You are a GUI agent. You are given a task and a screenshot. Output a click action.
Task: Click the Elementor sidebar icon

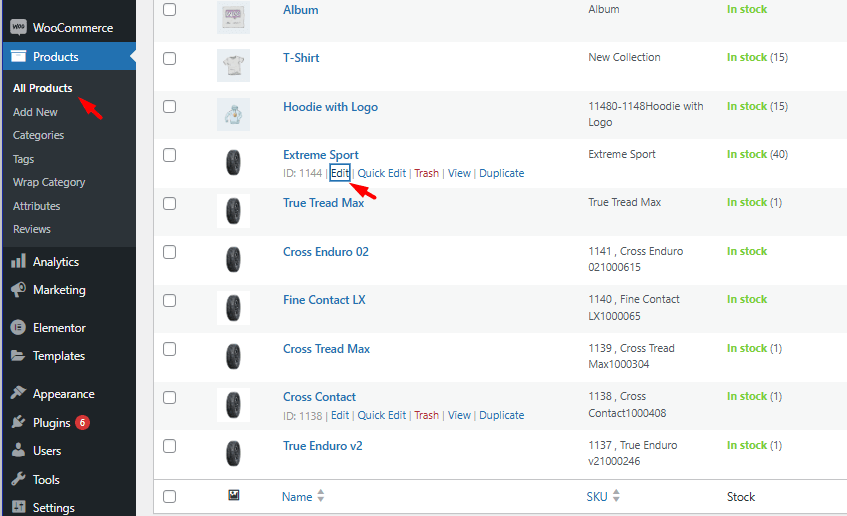[18, 328]
